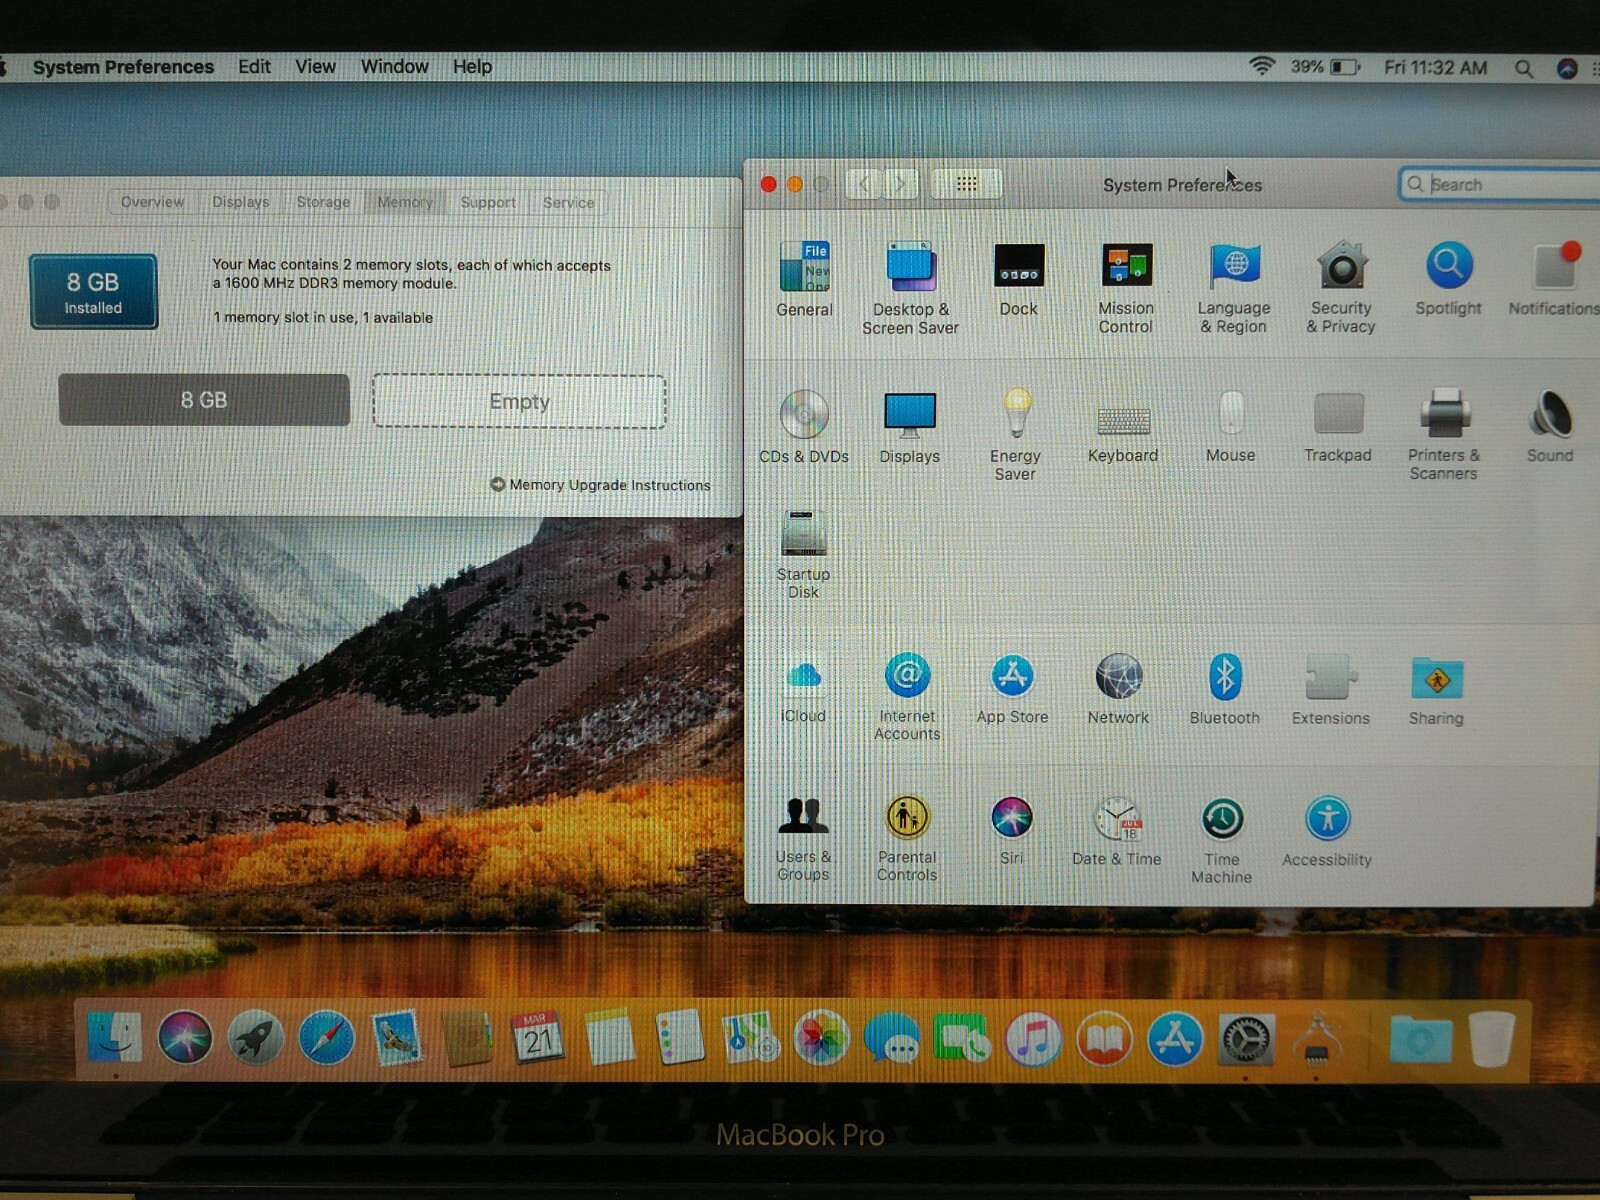
Task: Open Memory Upgrade Instructions link
Action: (x=600, y=485)
